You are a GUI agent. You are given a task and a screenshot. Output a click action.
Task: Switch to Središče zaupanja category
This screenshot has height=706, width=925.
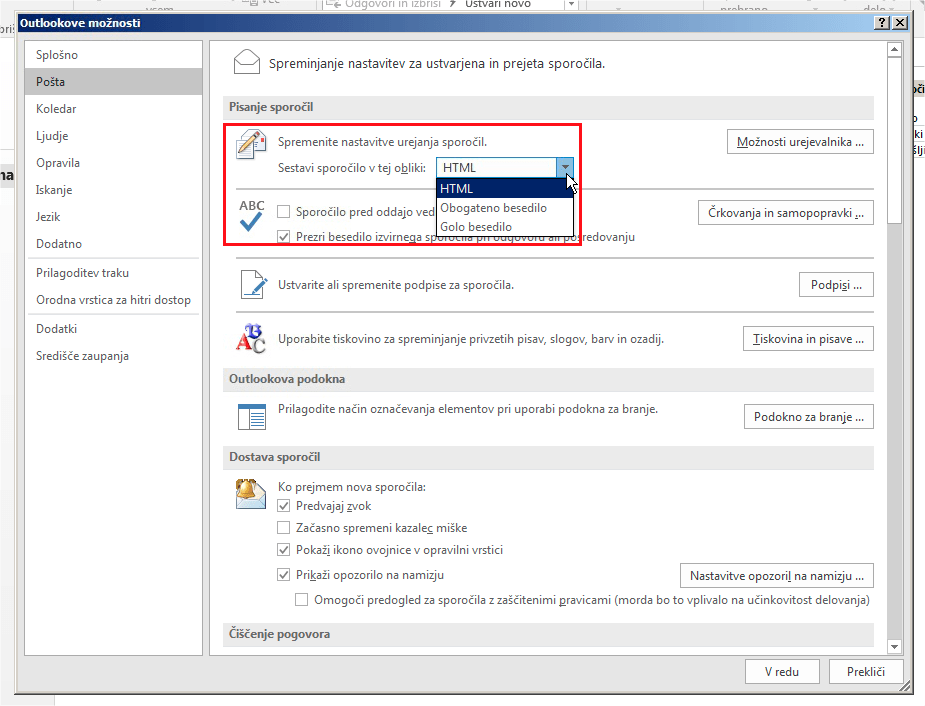pyautogui.click(x=82, y=356)
